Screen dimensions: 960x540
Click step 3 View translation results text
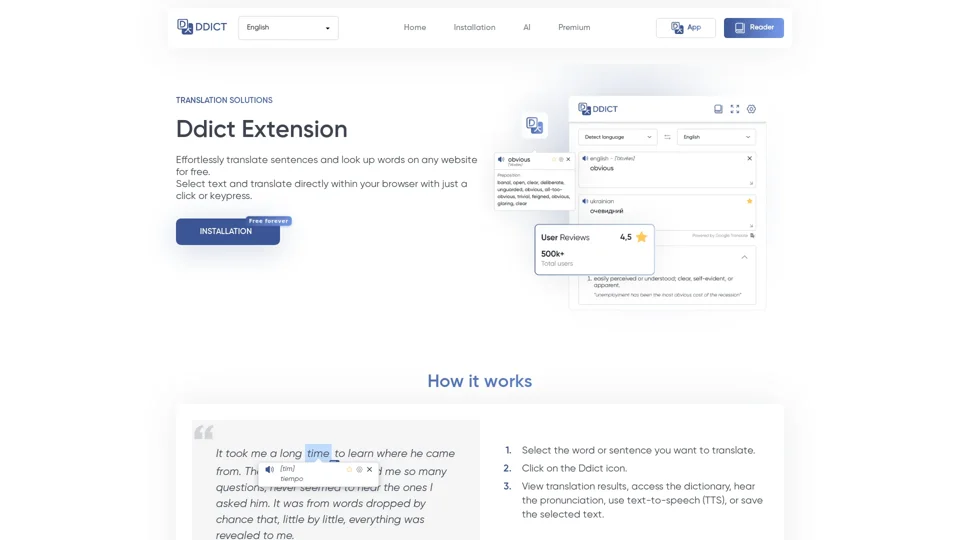pos(642,500)
